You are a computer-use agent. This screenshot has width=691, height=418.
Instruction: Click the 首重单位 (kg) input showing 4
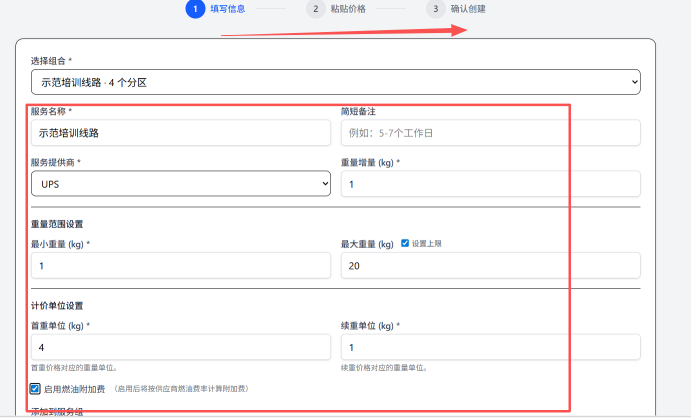pos(180,347)
